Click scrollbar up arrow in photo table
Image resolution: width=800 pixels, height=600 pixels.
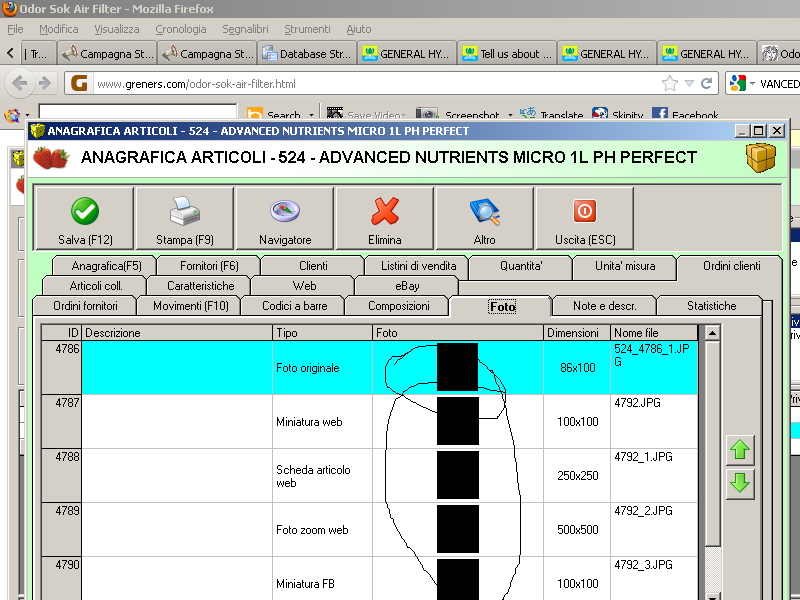(x=712, y=333)
